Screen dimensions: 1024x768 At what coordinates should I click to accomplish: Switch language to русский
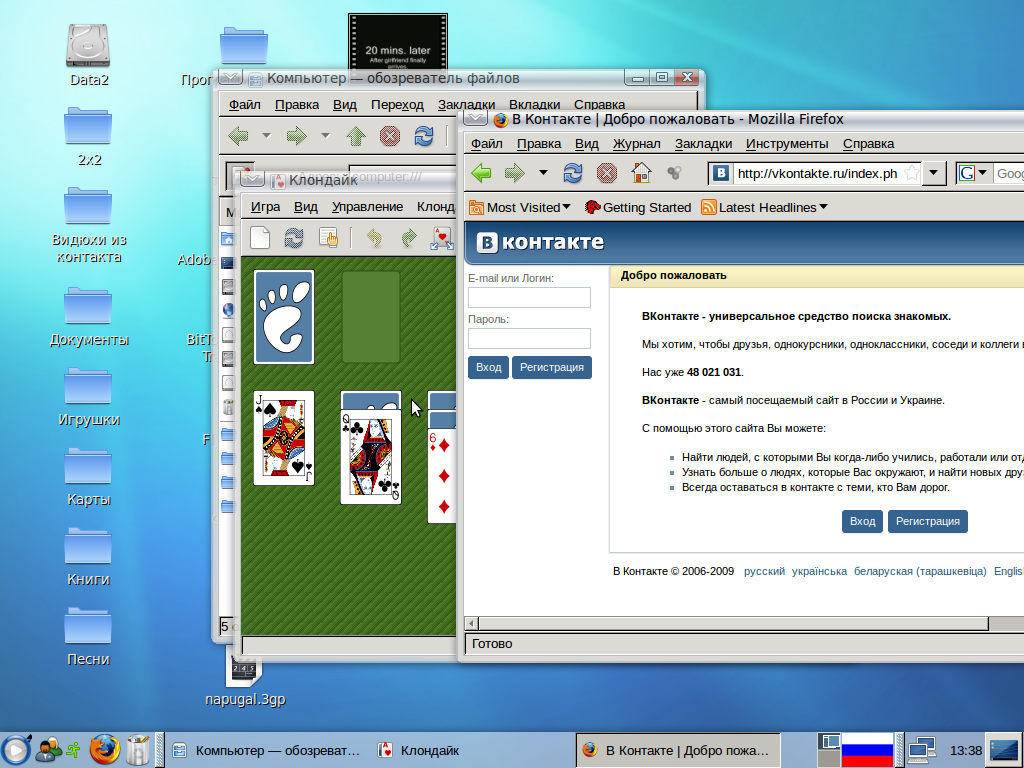pyautogui.click(x=764, y=571)
